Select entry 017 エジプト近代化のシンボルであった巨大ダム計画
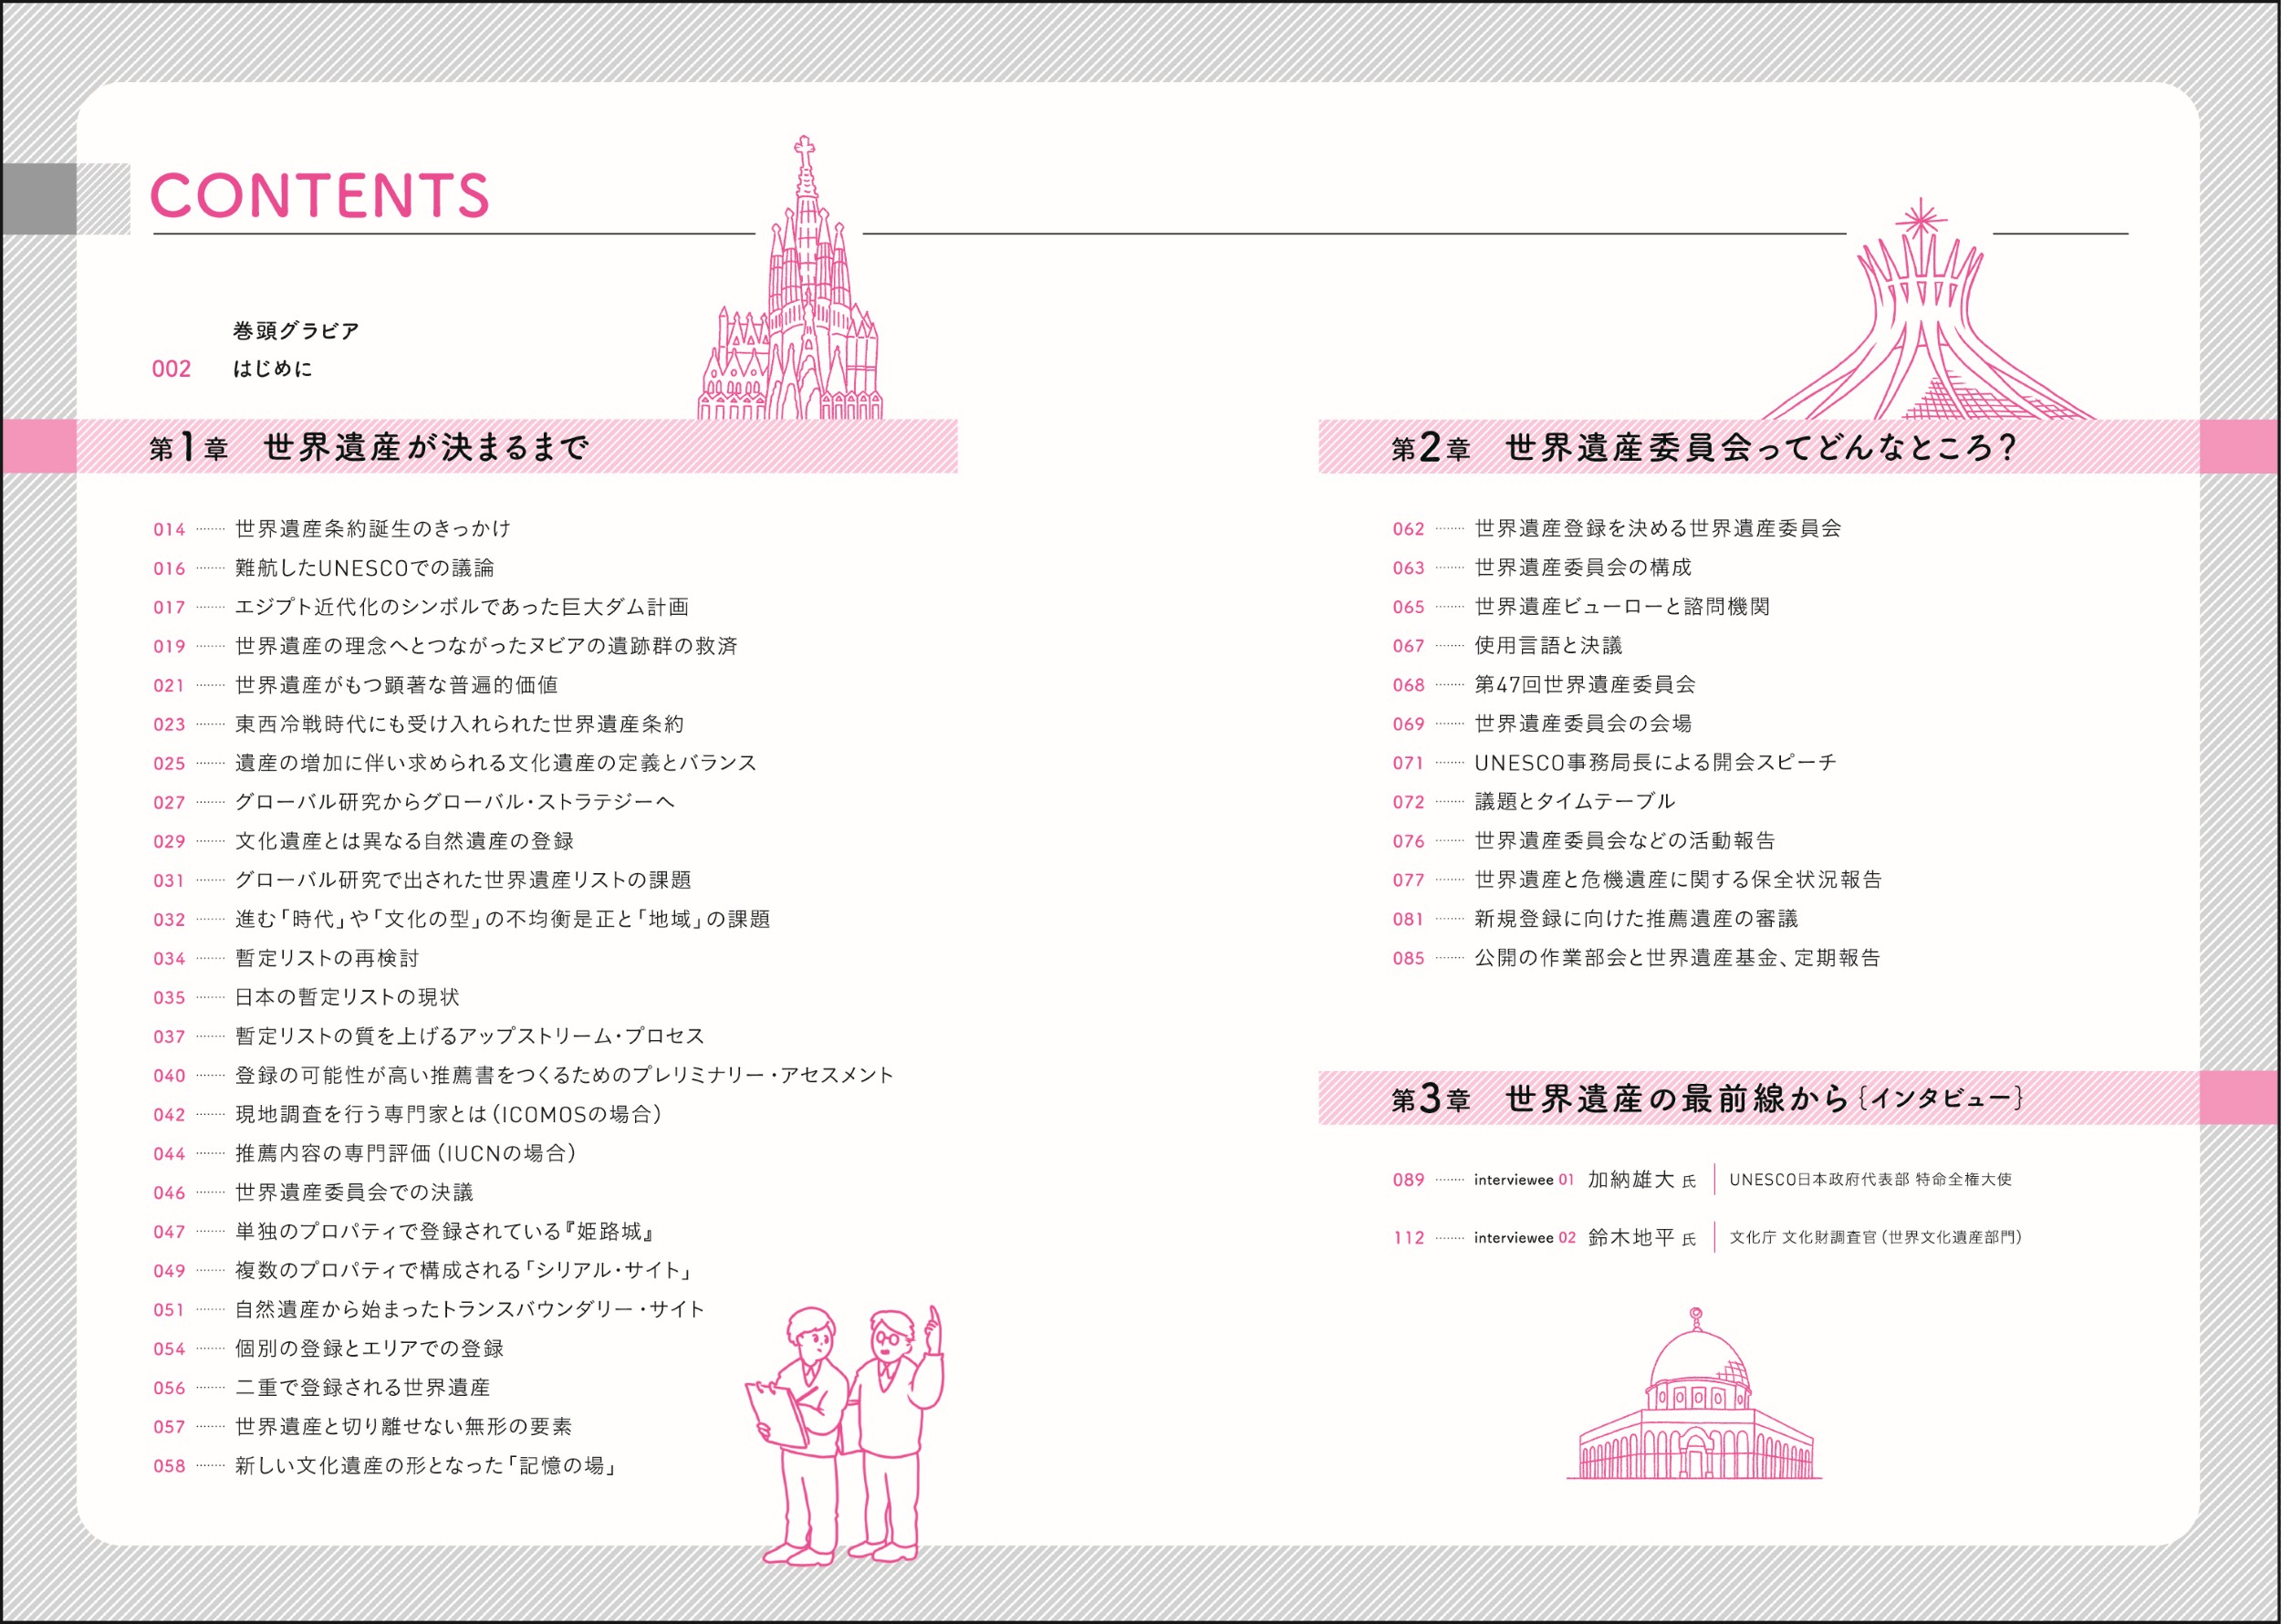This screenshot has height=1624, width=2281. click(421, 607)
